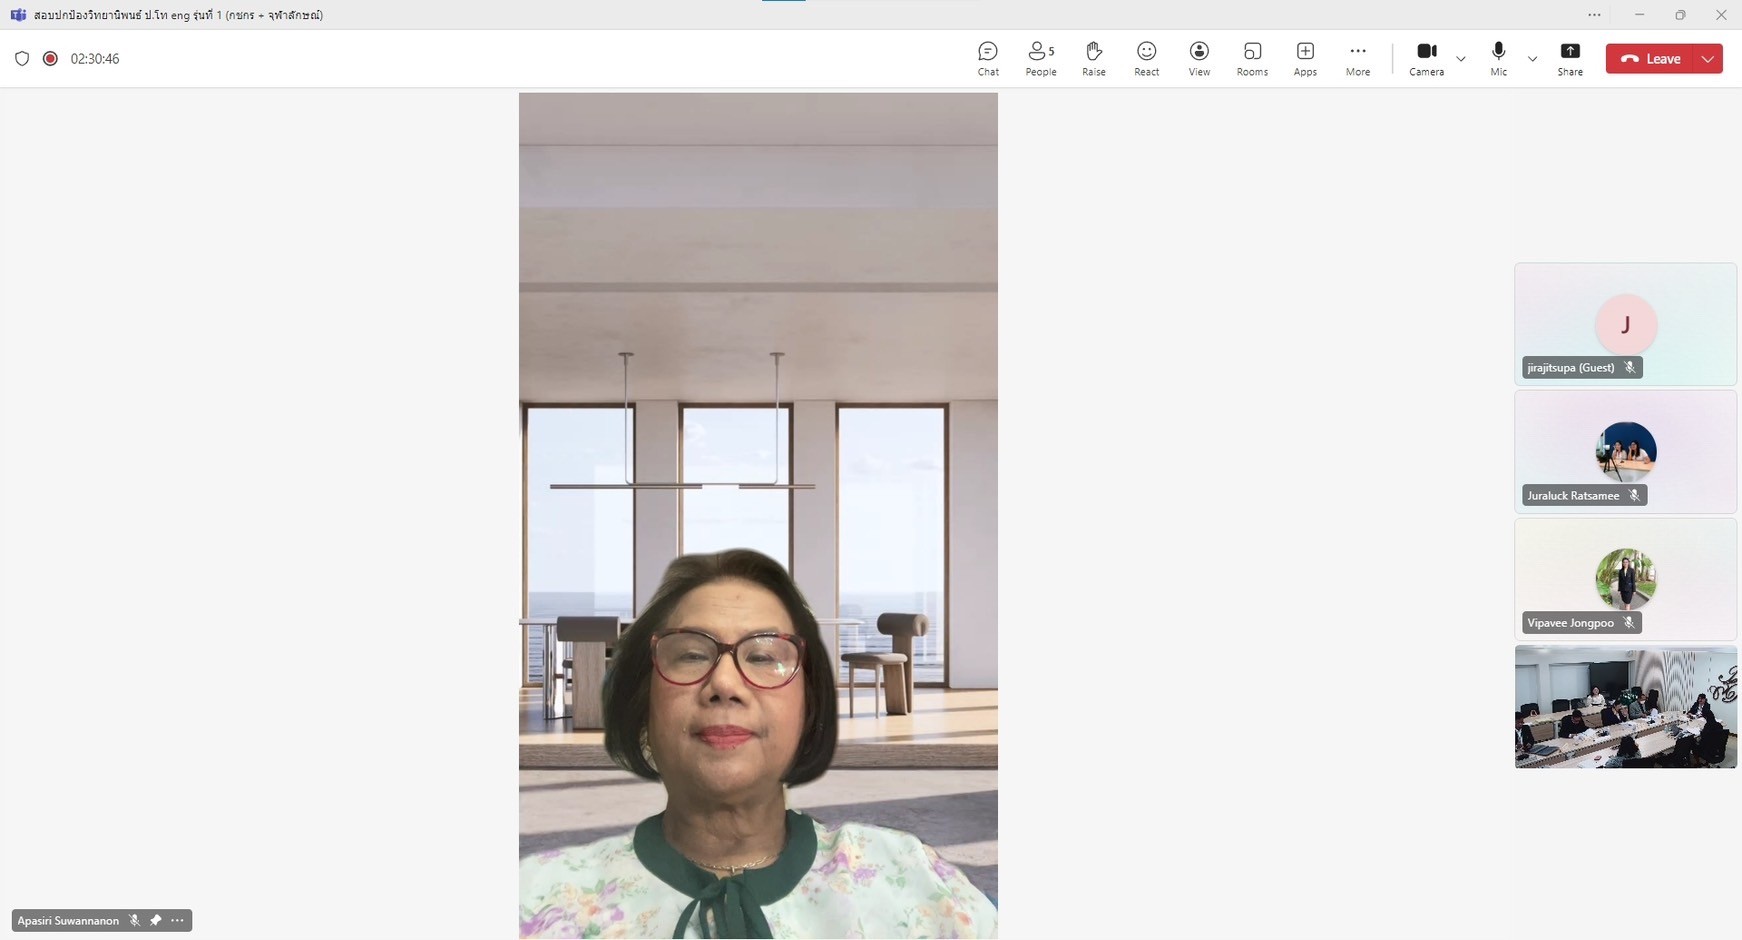Select the conference room video tile
Viewport: 1742px width, 940px height.
(1625, 707)
